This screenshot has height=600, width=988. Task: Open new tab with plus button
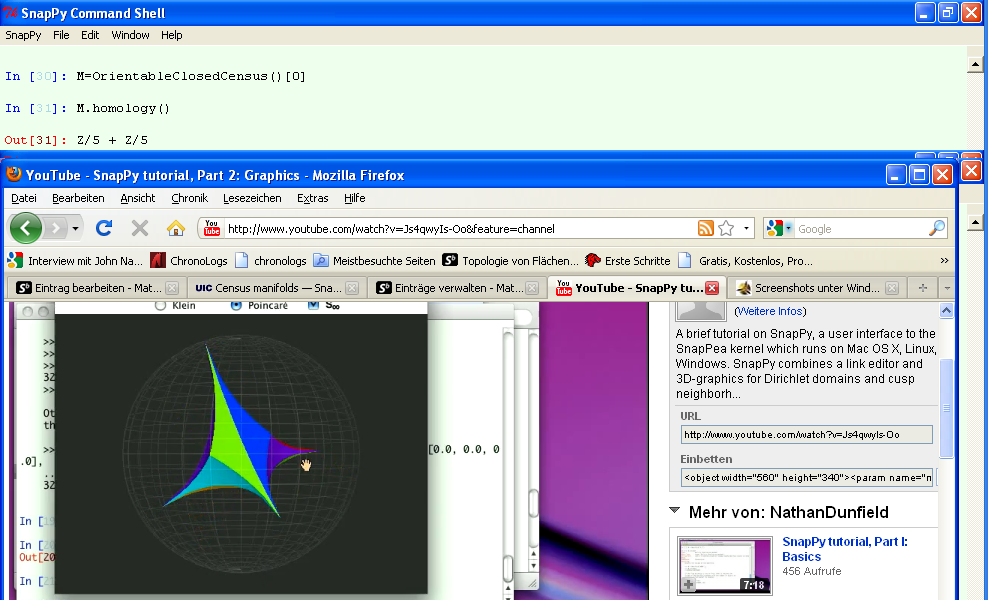pyautogui.click(x=922, y=288)
